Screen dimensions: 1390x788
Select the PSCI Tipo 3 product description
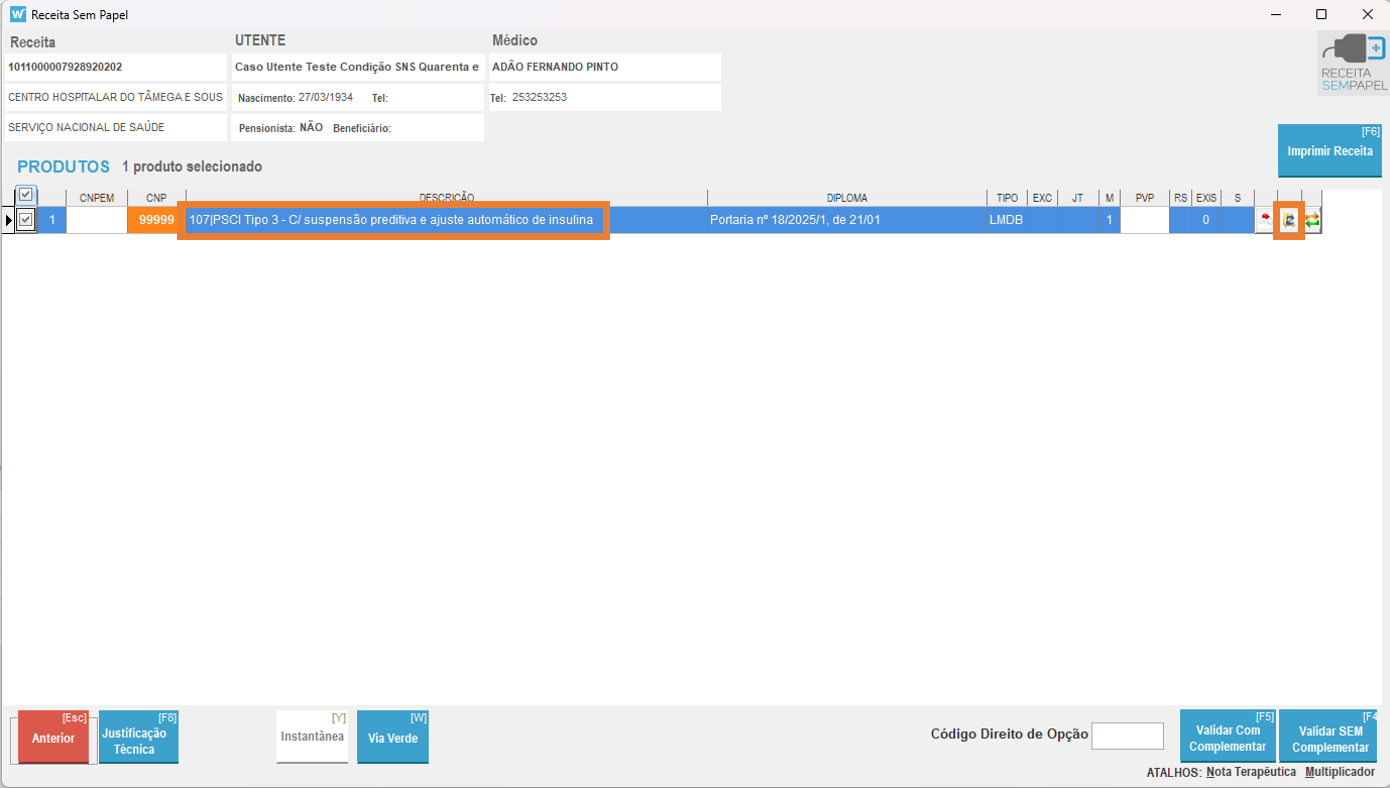(x=392, y=220)
